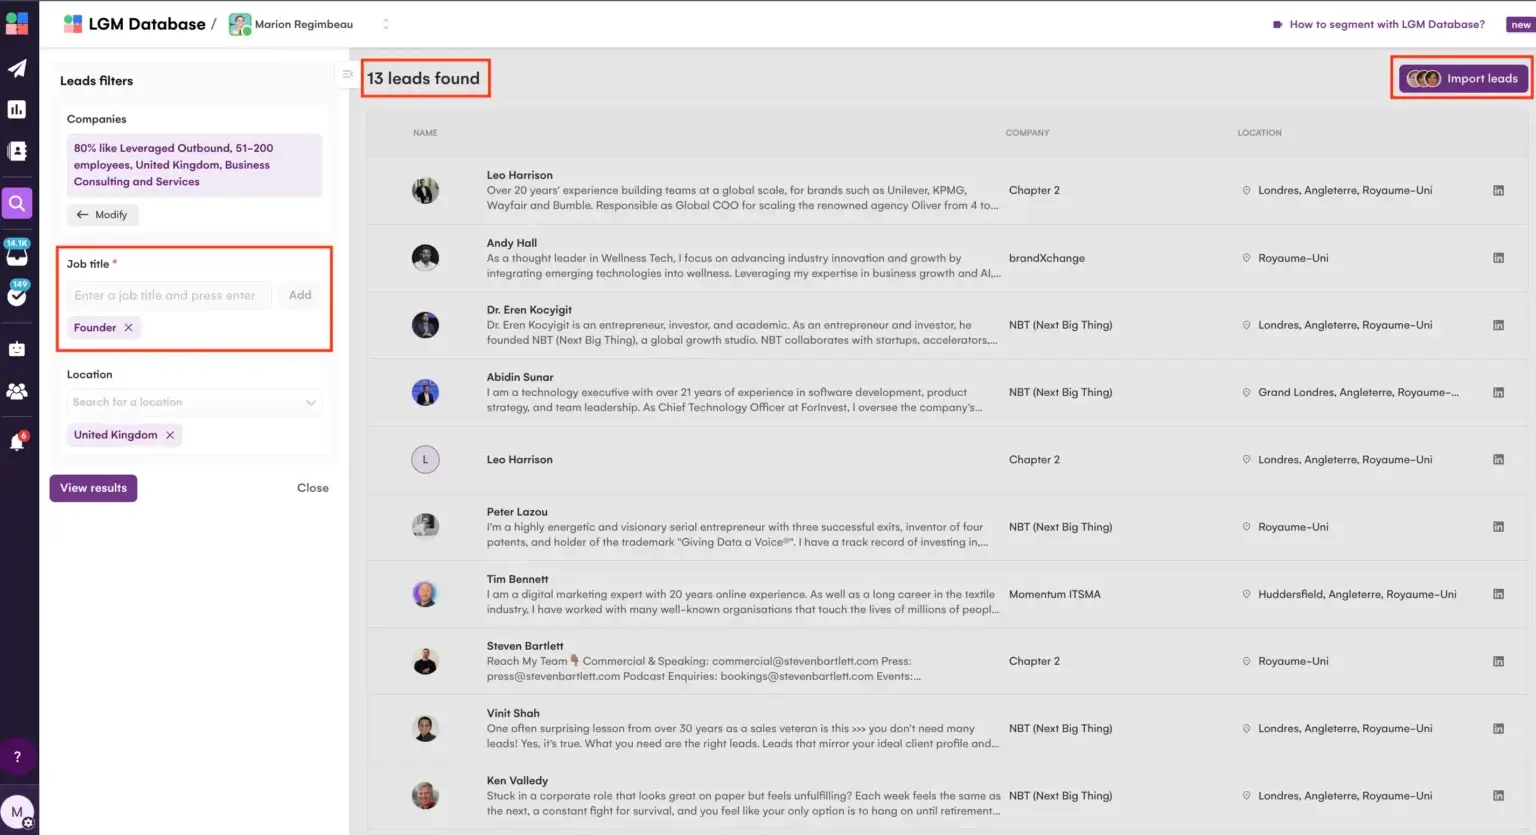The image size is (1536, 835).
Task: Open LinkedIn icon for Leo Harrison without description
Action: tap(1498, 460)
